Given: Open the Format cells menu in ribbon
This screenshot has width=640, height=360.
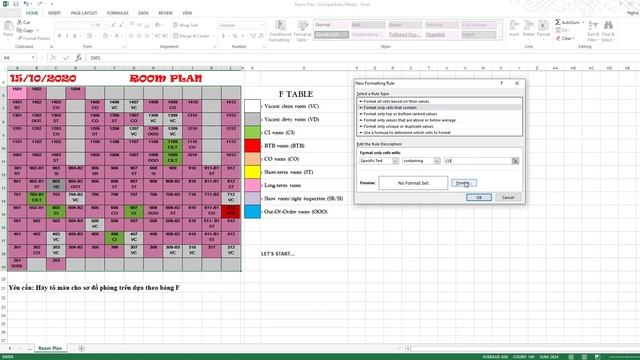Looking at the screenshot, I should click(543, 29).
